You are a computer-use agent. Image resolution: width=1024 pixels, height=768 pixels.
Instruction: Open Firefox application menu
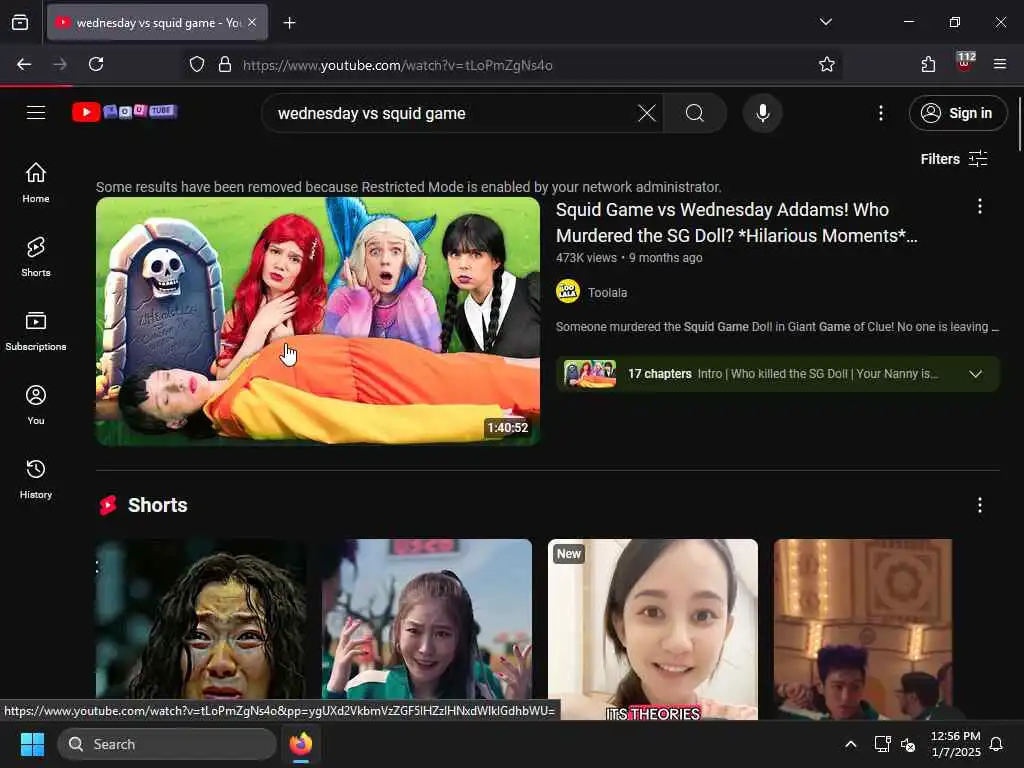(999, 64)
